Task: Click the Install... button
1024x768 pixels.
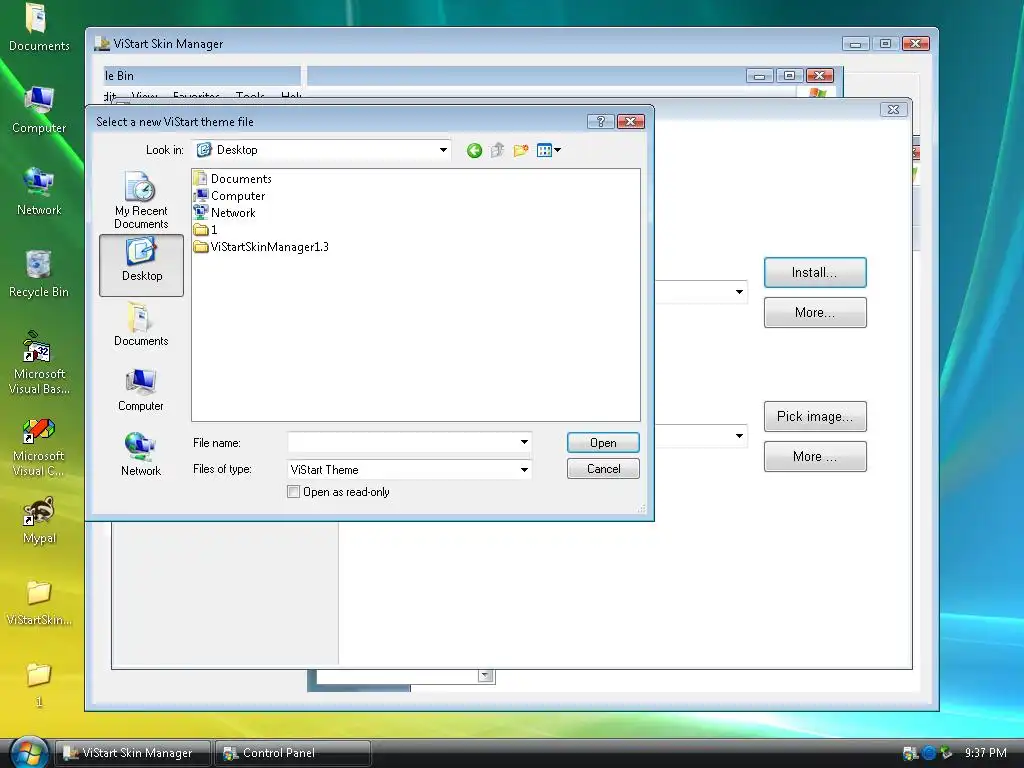Action: coord(815,272)
